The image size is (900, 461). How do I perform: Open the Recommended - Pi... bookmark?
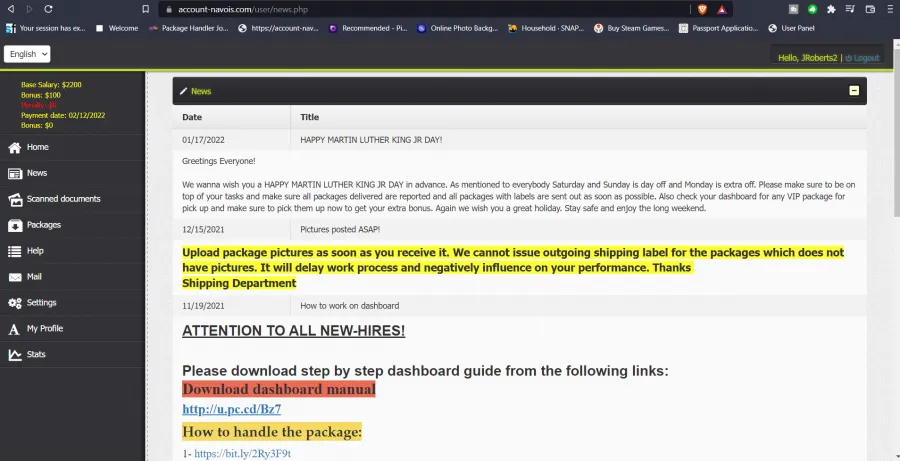(x=368, y=28)
